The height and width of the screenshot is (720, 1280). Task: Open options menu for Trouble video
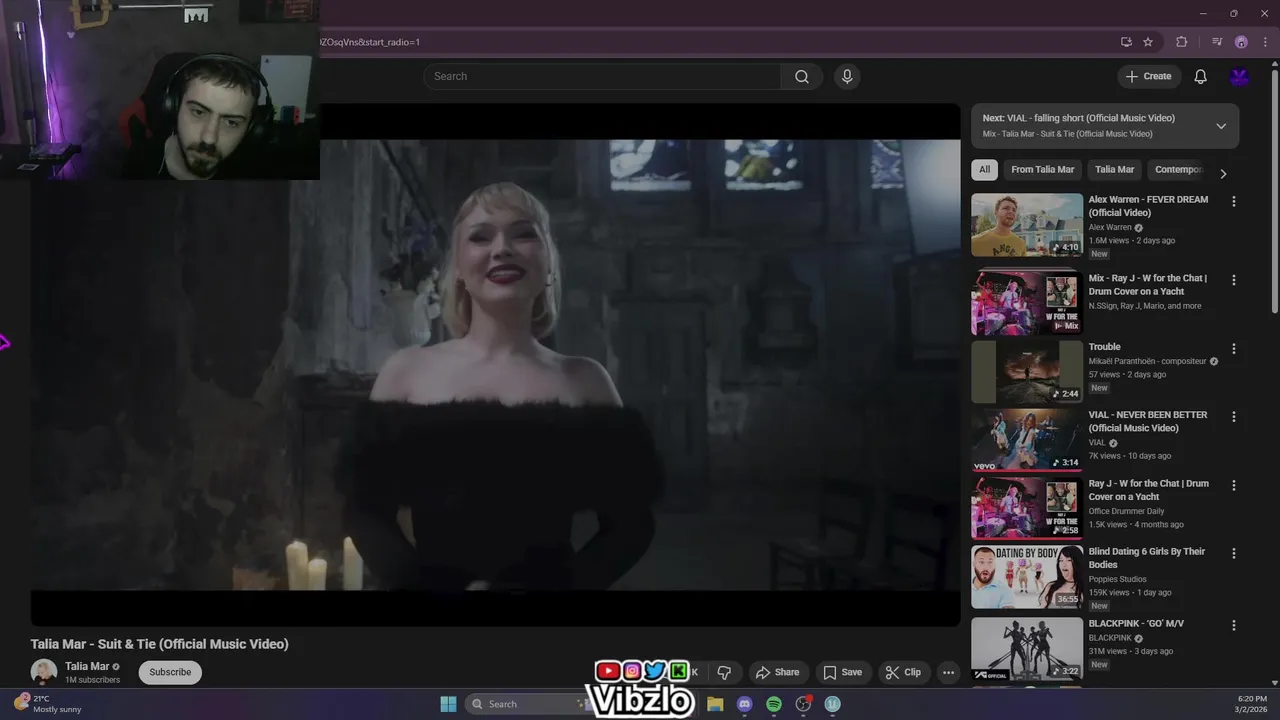[x=1233, y=348]
